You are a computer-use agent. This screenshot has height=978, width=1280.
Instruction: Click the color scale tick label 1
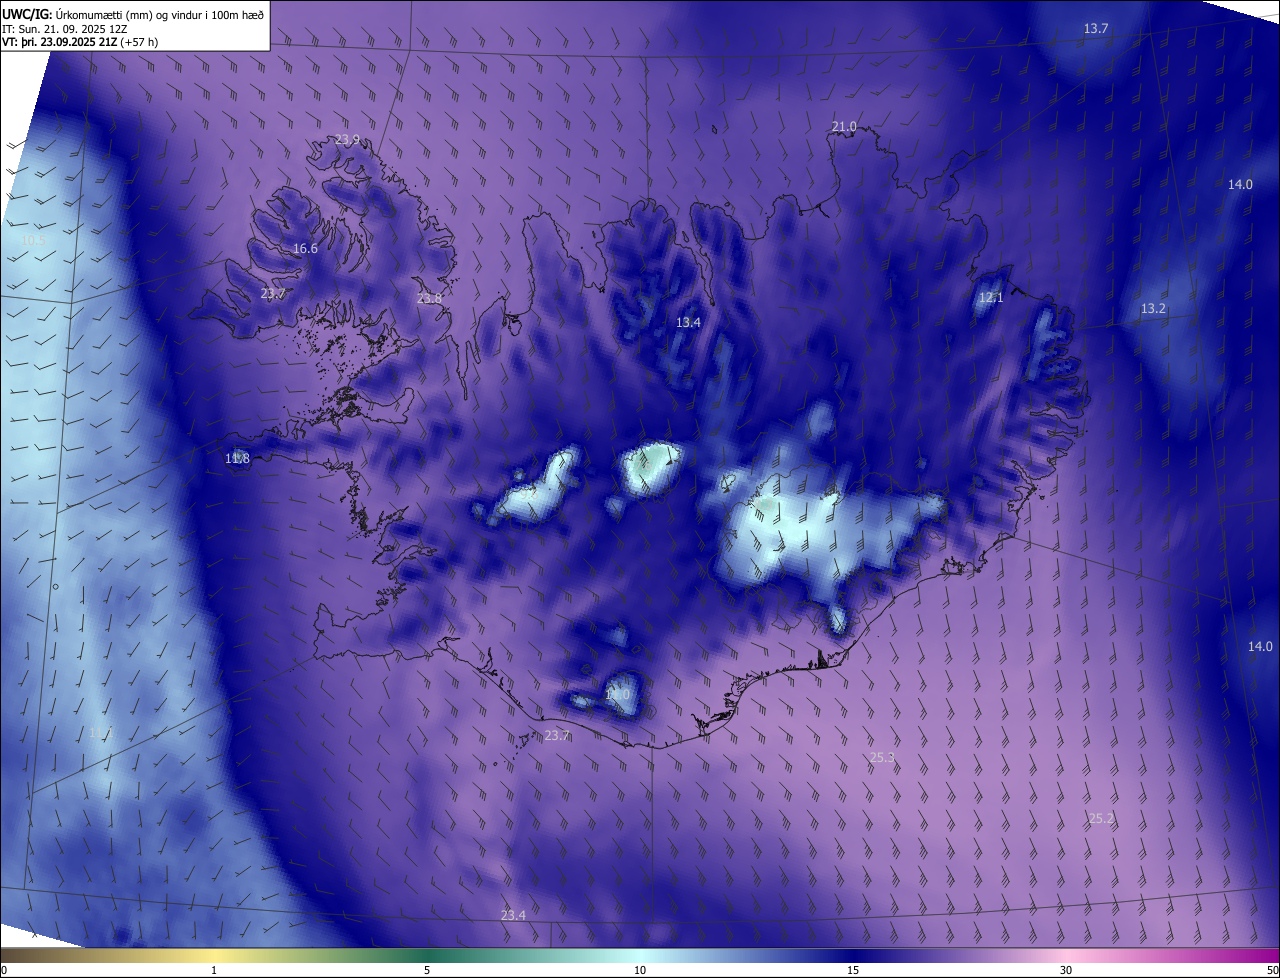click(x=214, y=970)
